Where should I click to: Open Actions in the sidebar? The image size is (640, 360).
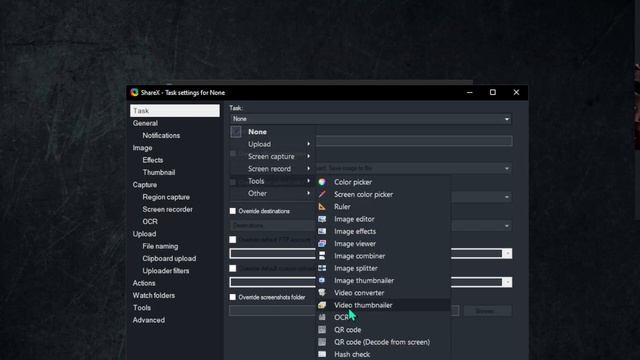coord(144,283)
